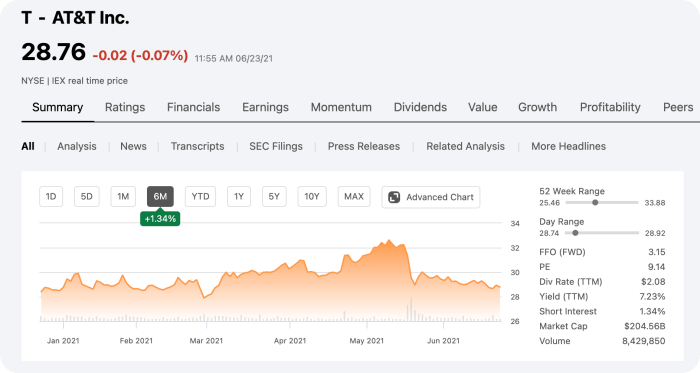
Task: Click the 52 week high 33.88
Action: [655, 203]
